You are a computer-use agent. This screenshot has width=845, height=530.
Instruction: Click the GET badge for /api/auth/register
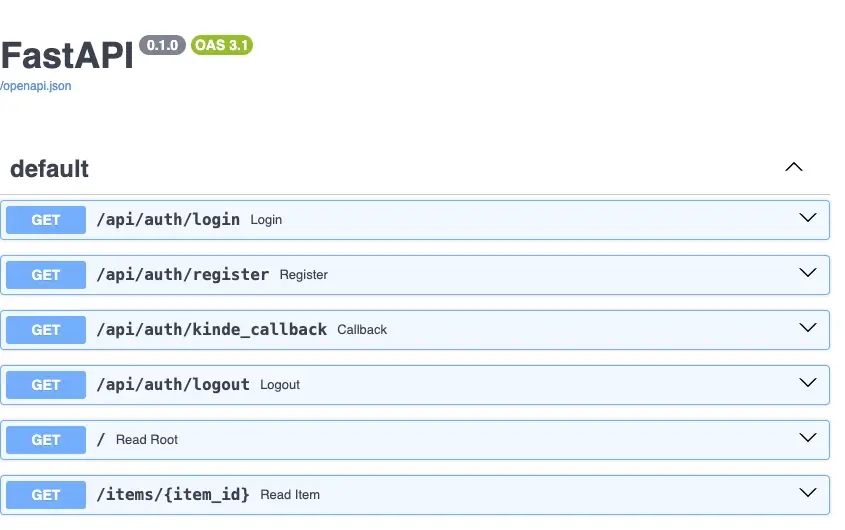[46, 275]
